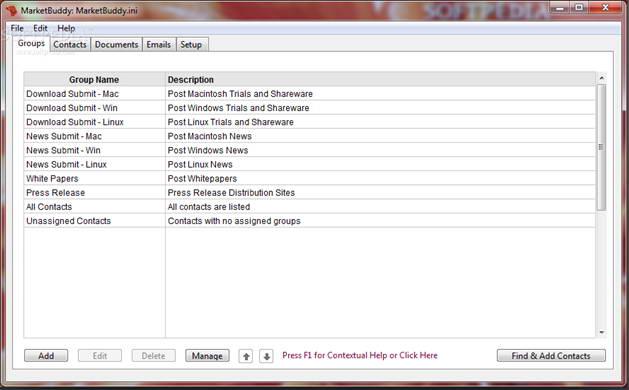Close the MarketBuddy window

[605, 8]
